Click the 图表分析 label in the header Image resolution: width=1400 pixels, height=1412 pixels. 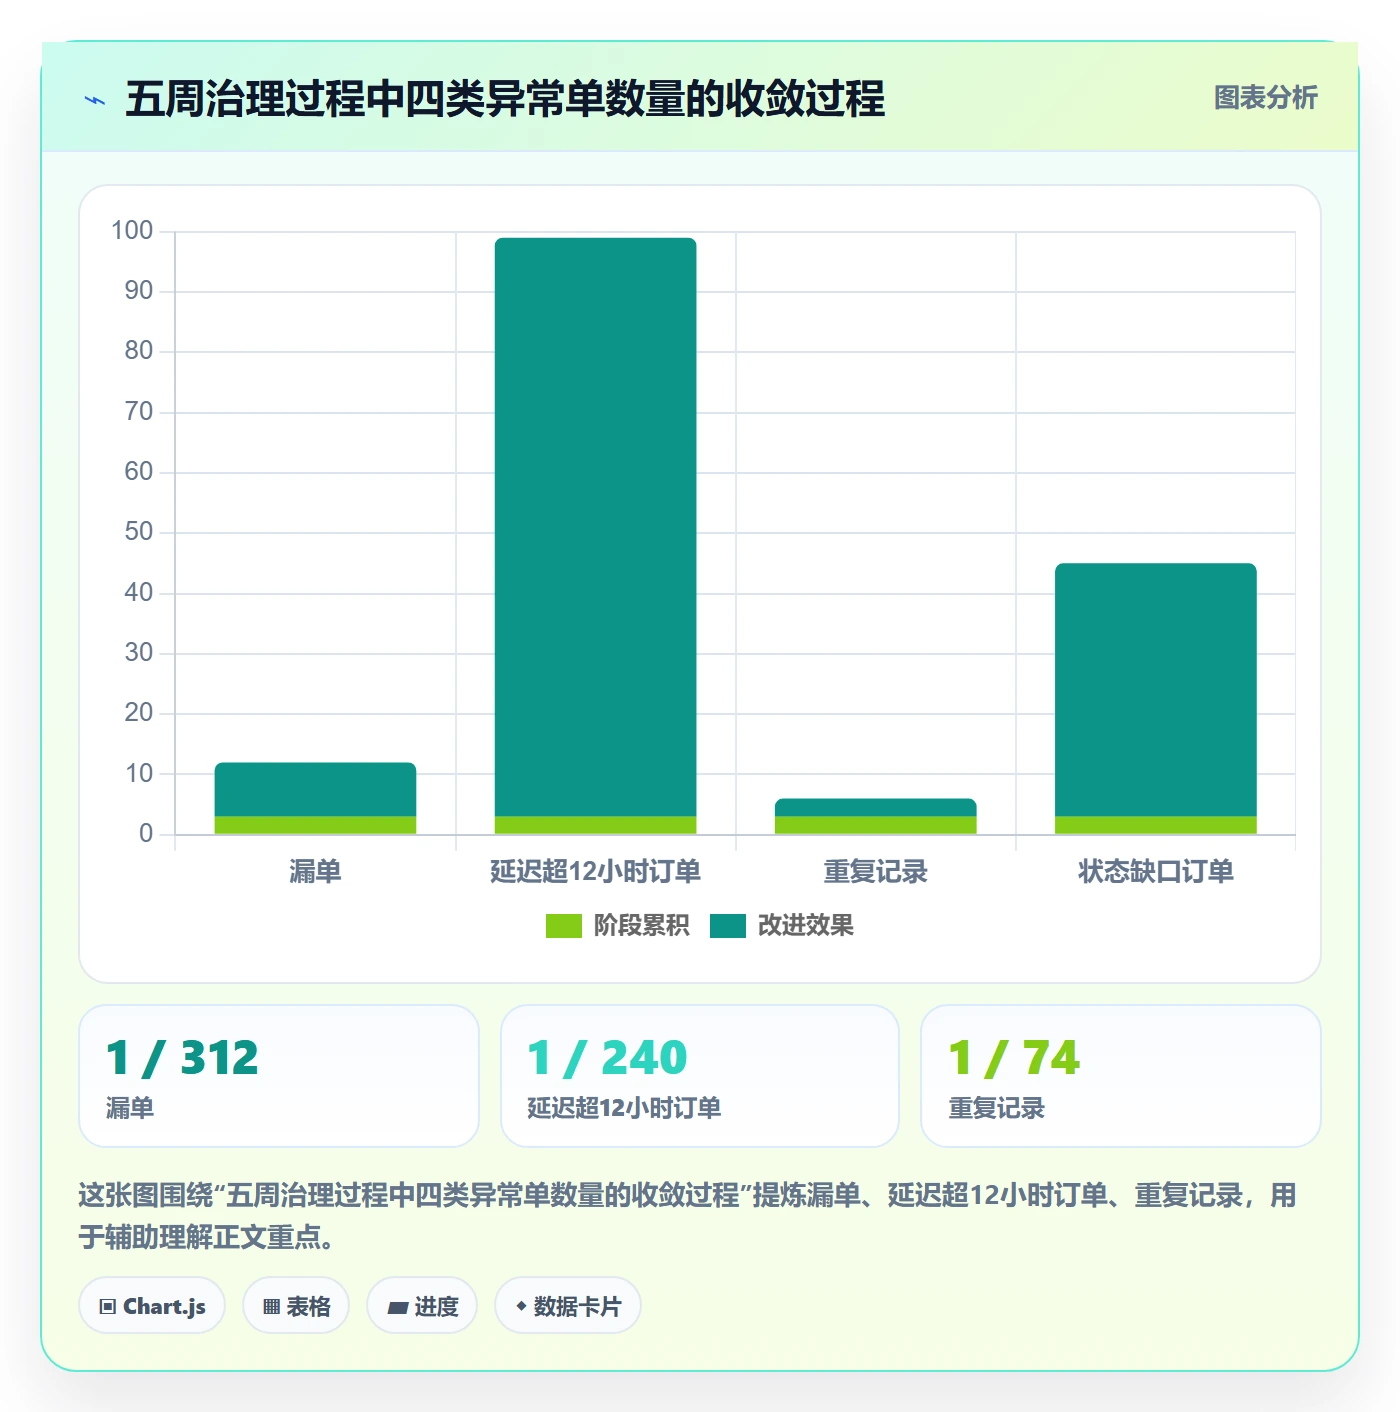pos(1265,97)
